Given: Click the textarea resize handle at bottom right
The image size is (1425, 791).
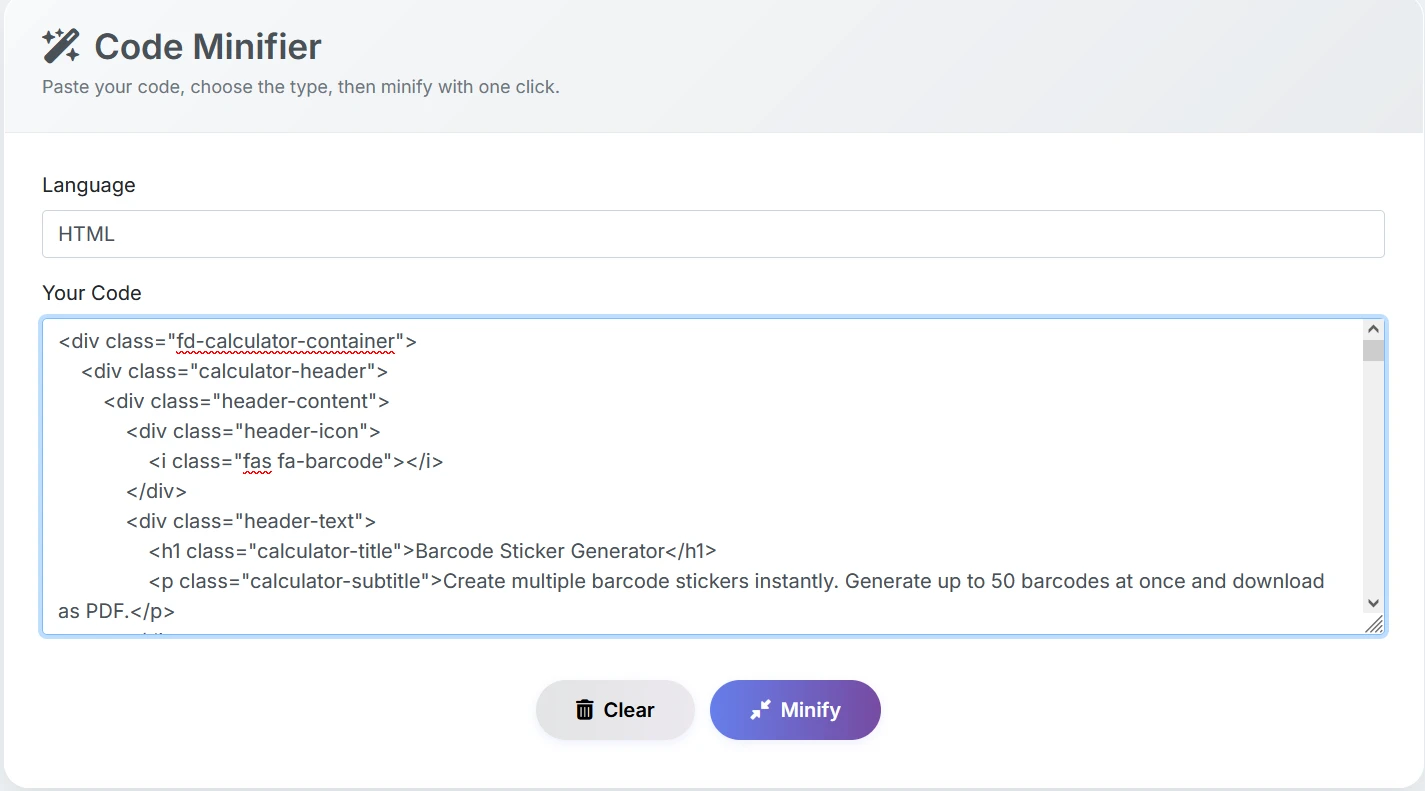Looking at the screenshot, I should (x=1376, y=625).
